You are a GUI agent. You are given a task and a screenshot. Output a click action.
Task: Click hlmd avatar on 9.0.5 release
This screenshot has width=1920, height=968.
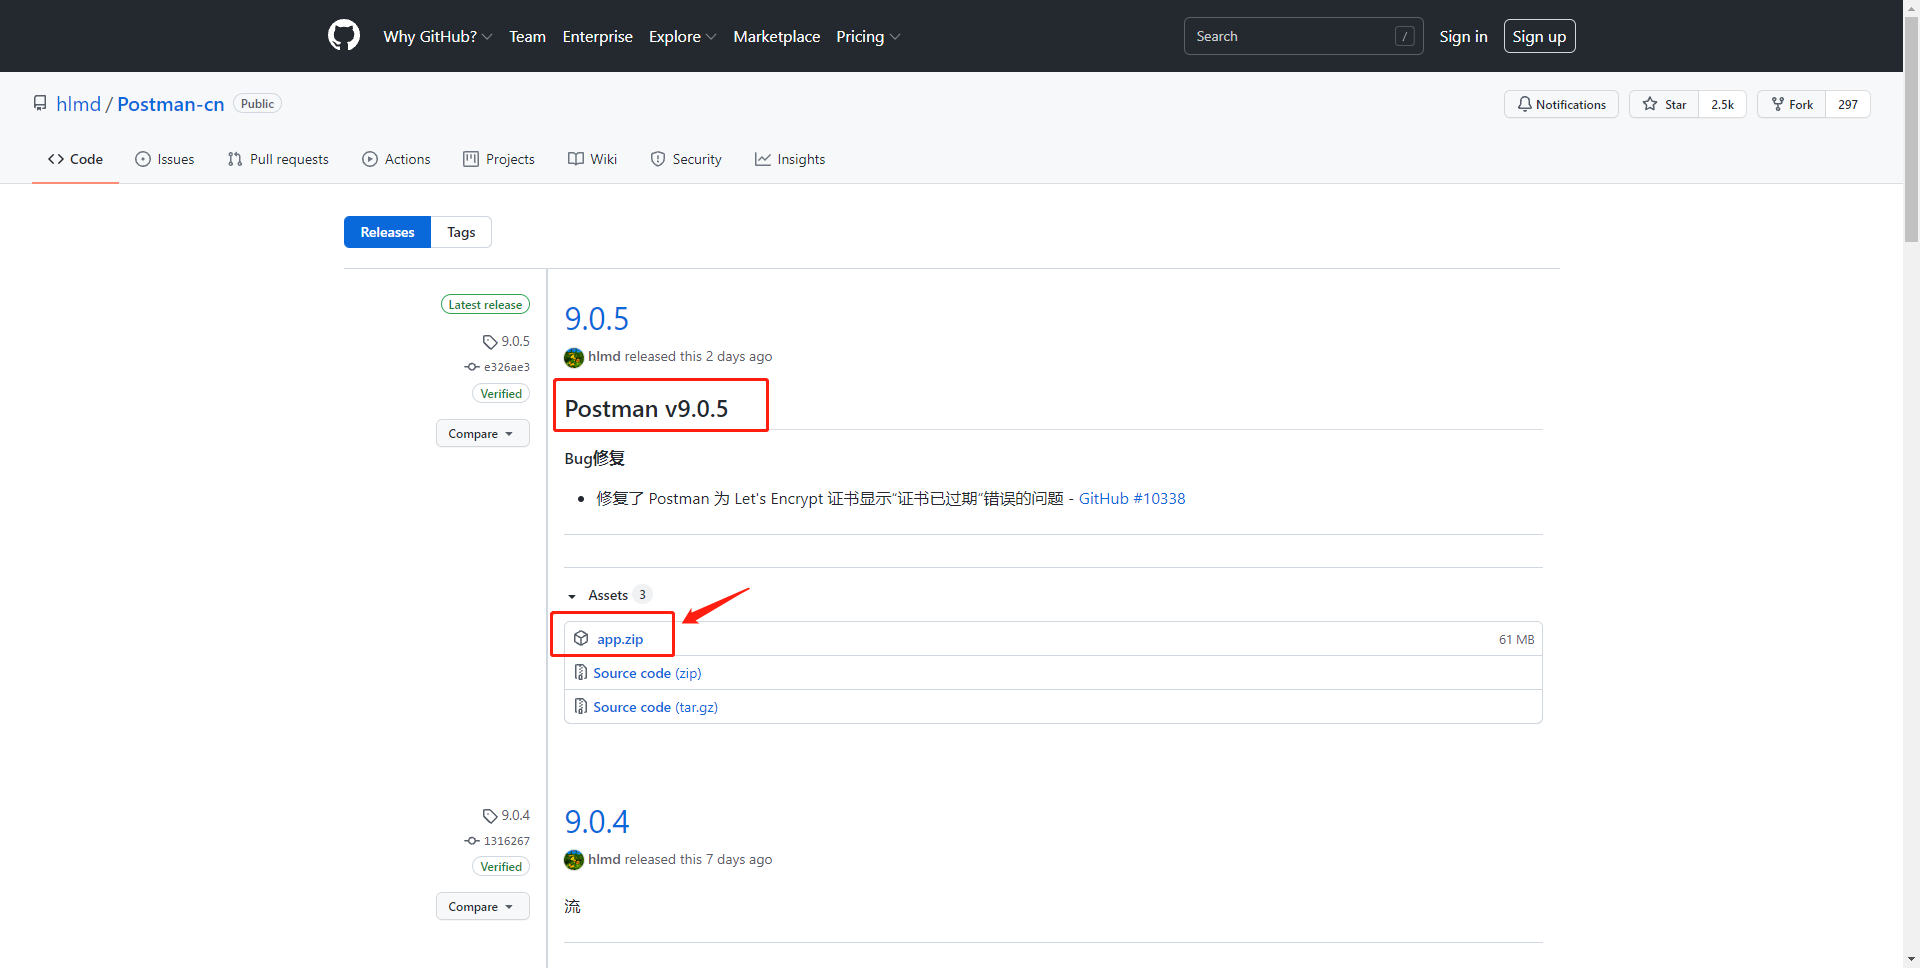tap(574, 357)
